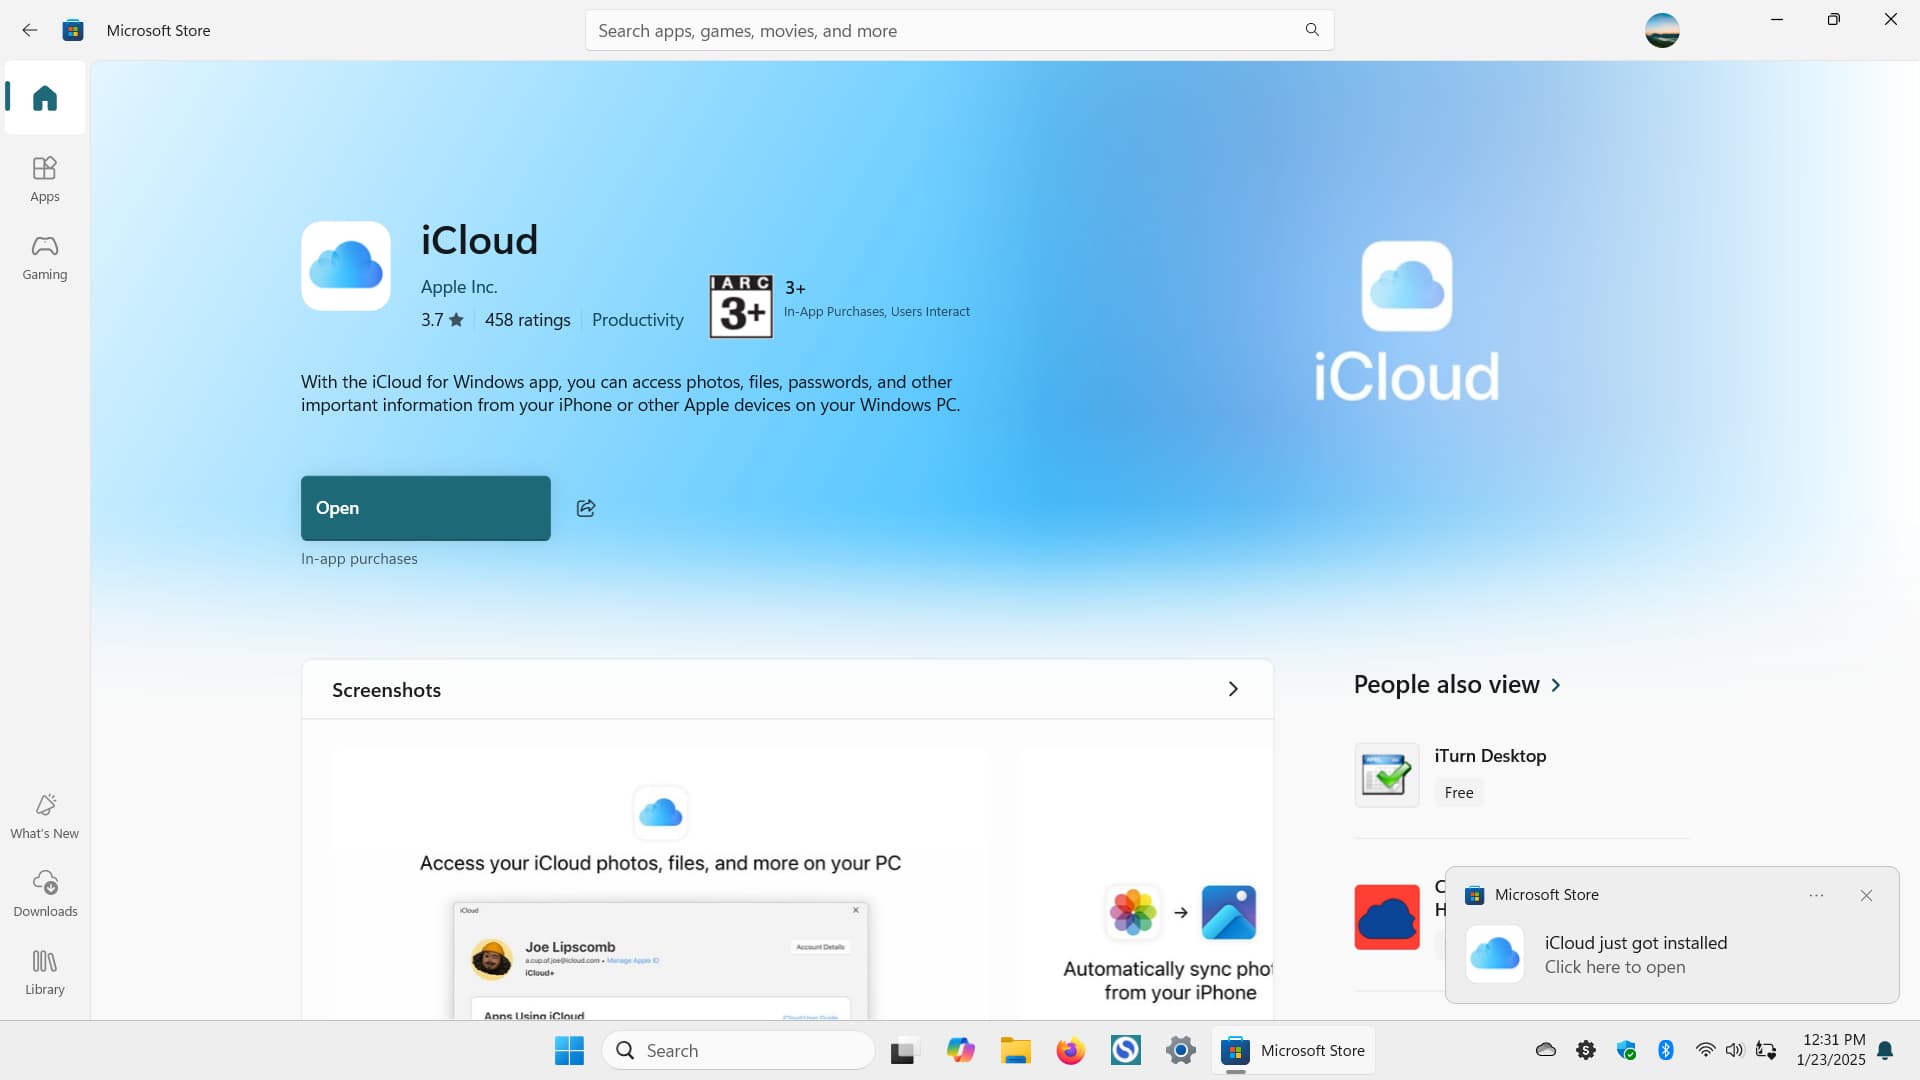Click the search magnifier icon in search box

[x=1312, y=30]
